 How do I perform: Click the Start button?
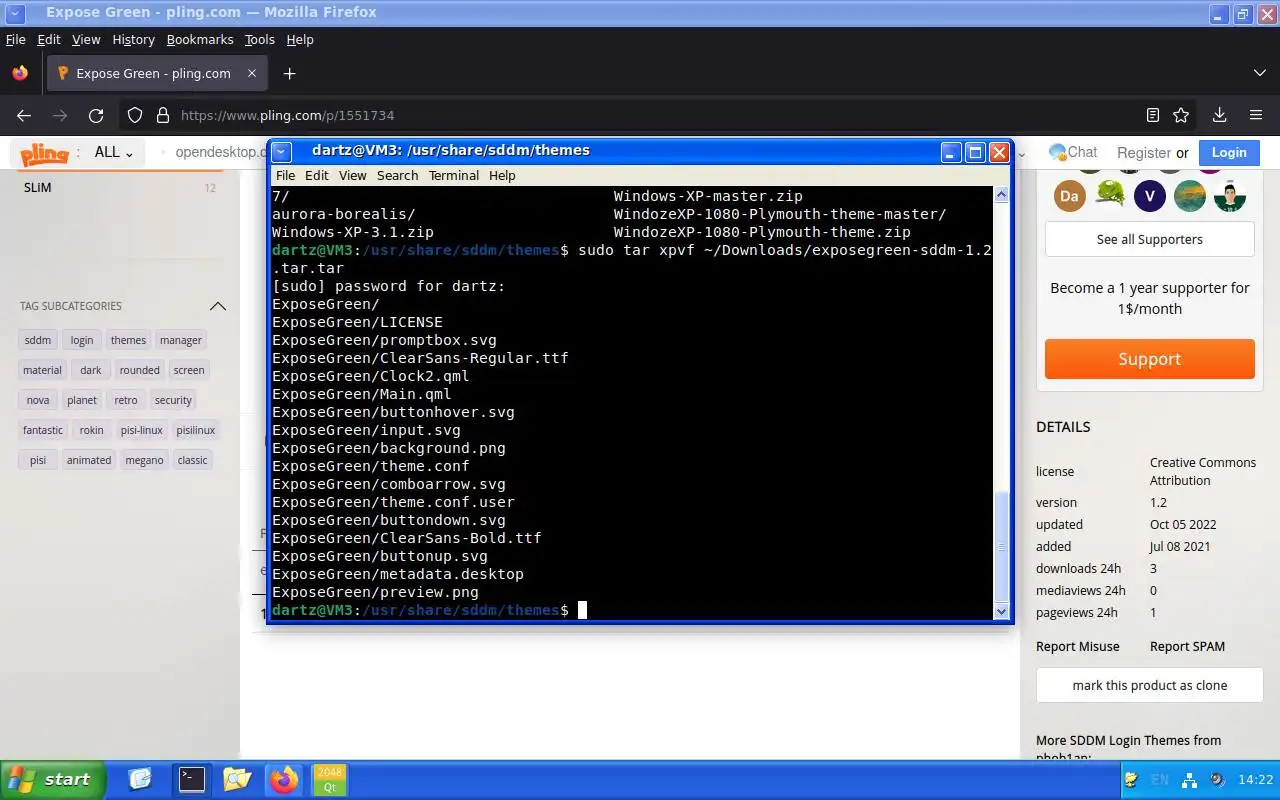click(53, 779)
